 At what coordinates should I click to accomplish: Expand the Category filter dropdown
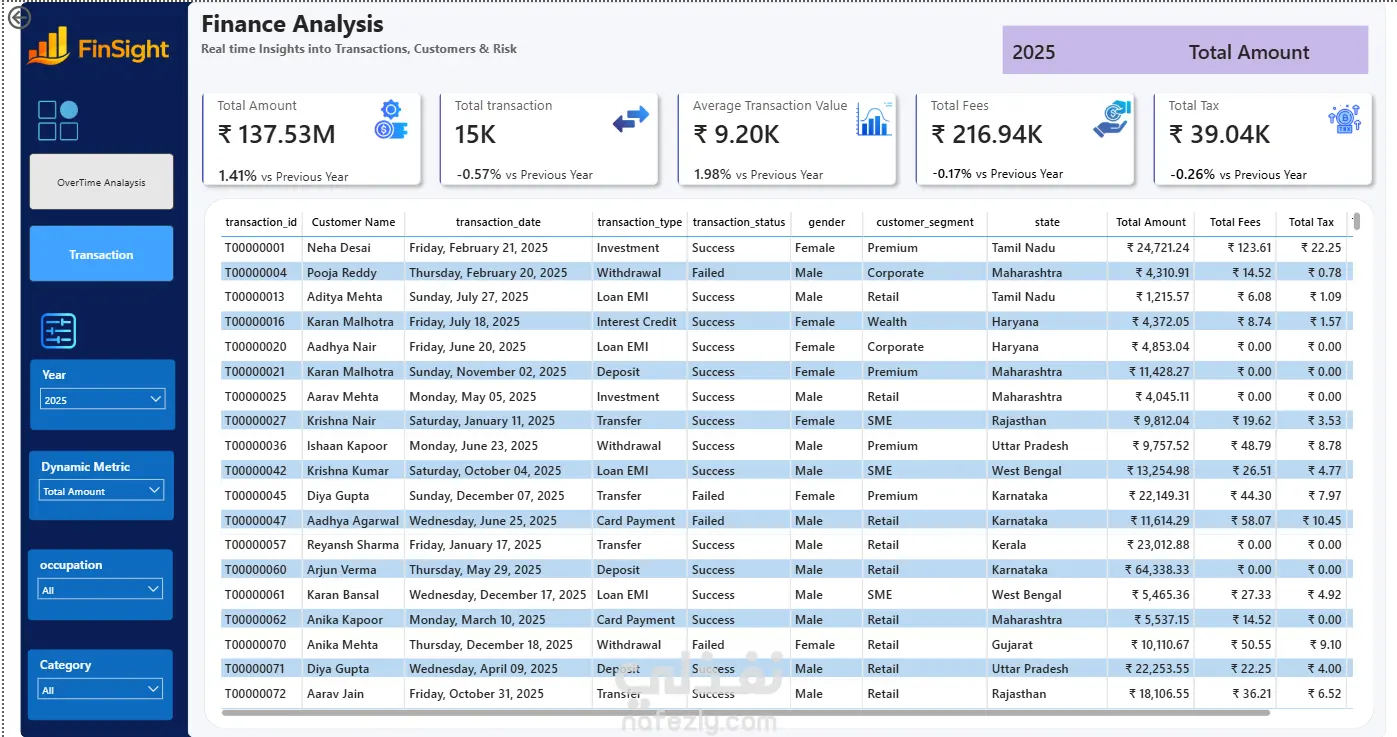100,689
